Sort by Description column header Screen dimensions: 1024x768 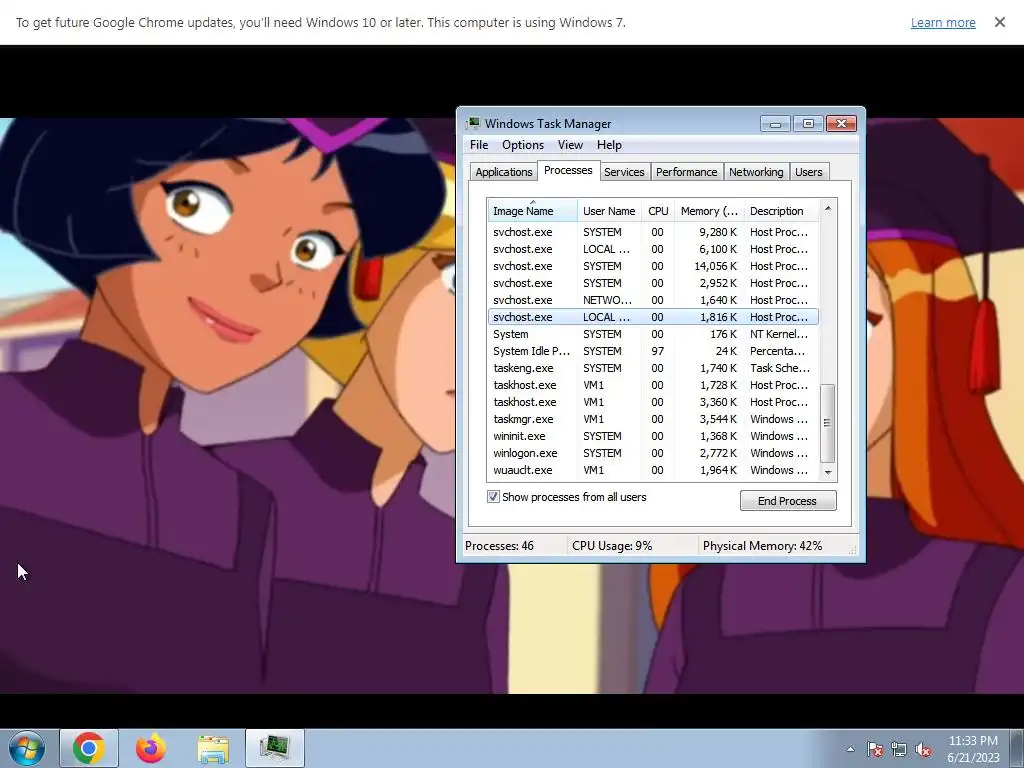pyautogui.click(x=781, y=211)
